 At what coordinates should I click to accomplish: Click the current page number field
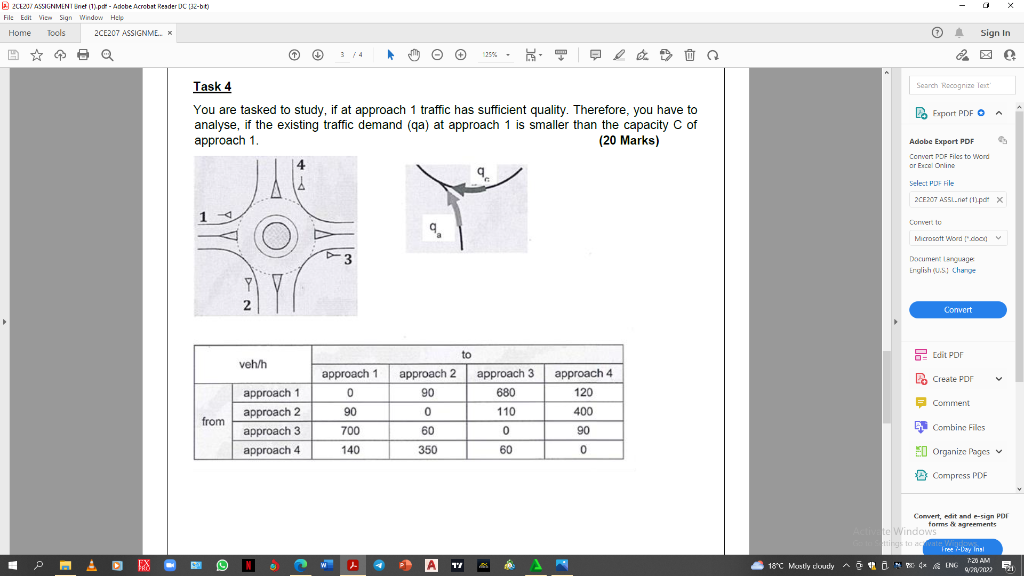click(x=342, y=56)
